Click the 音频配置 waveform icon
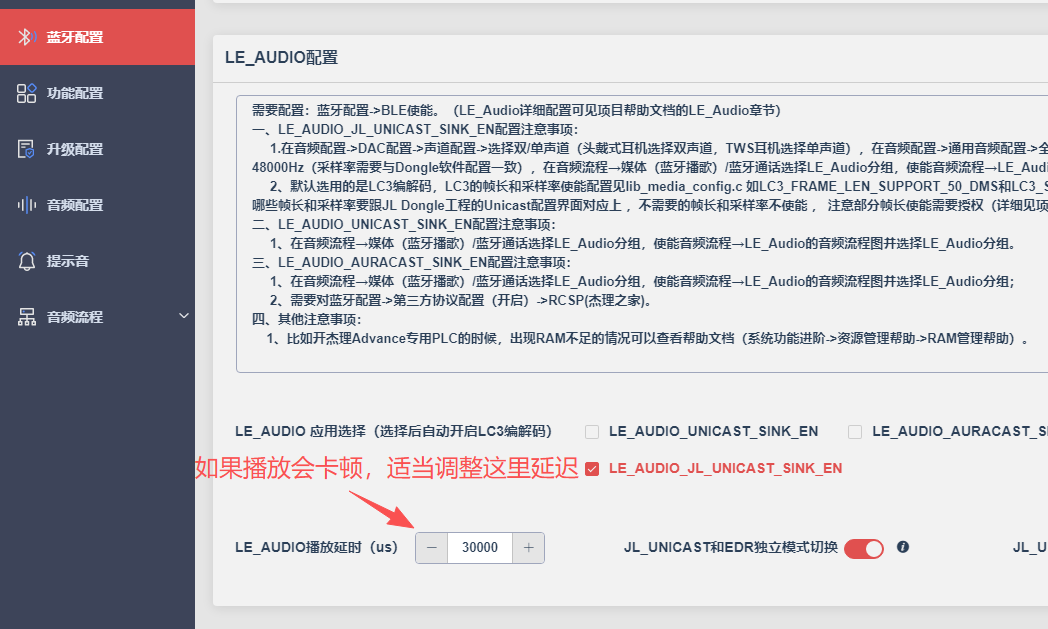The height and width of the screenshot is (629, 1048). 26,205
